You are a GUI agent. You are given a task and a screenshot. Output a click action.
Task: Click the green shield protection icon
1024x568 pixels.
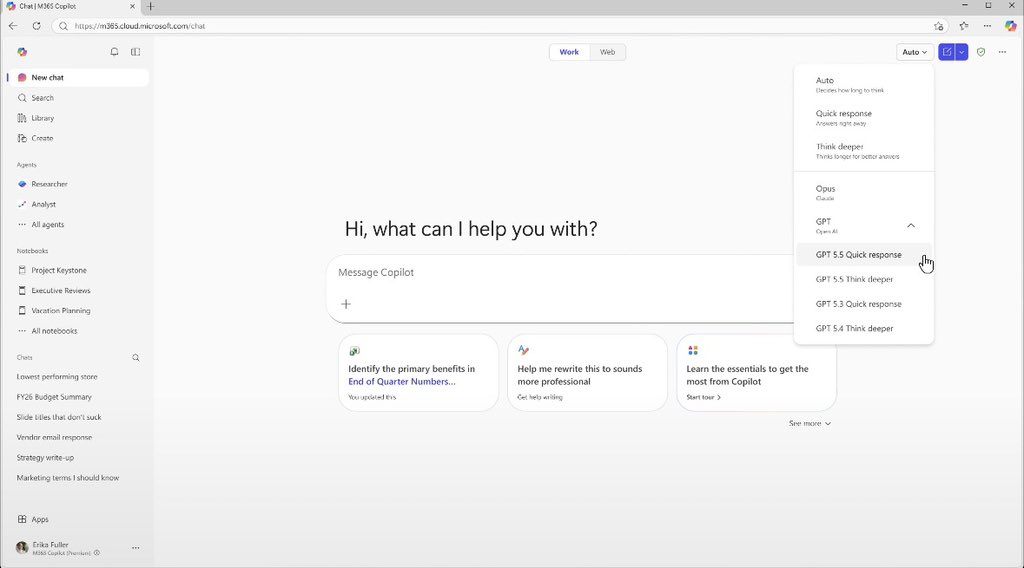click(x=981, y=52)
